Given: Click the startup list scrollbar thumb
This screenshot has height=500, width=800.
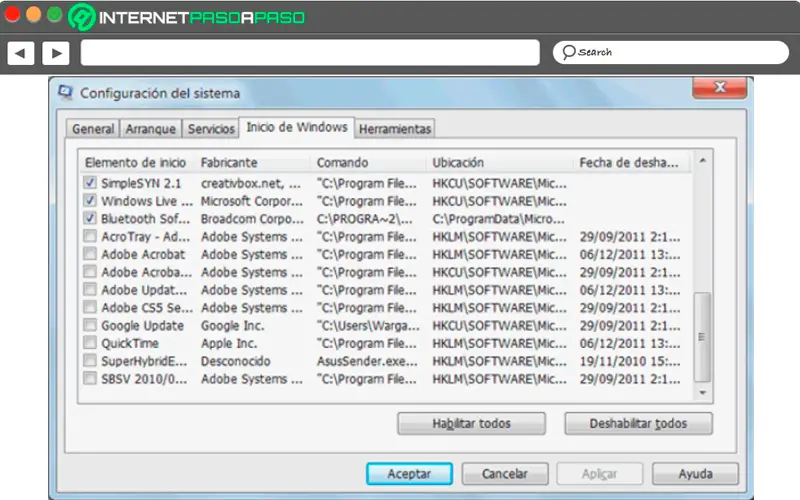Looking at the screenshot, I should click(x=703, y=337).
